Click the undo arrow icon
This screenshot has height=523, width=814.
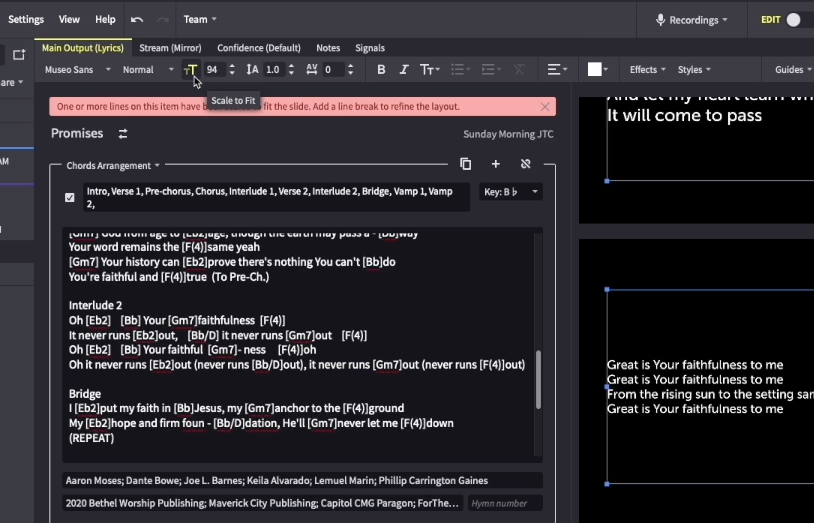137,20
